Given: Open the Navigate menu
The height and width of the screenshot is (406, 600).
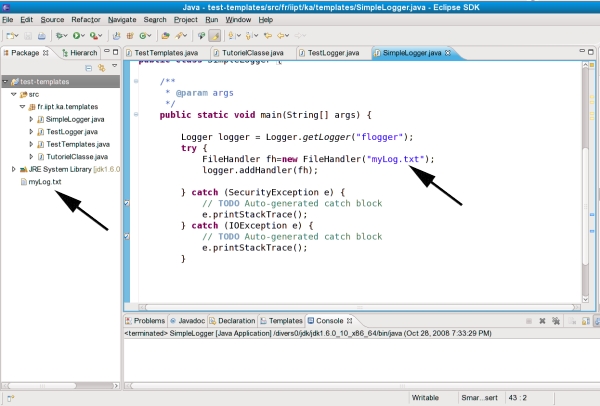Looking at the screenshot, I should point(122,19).
